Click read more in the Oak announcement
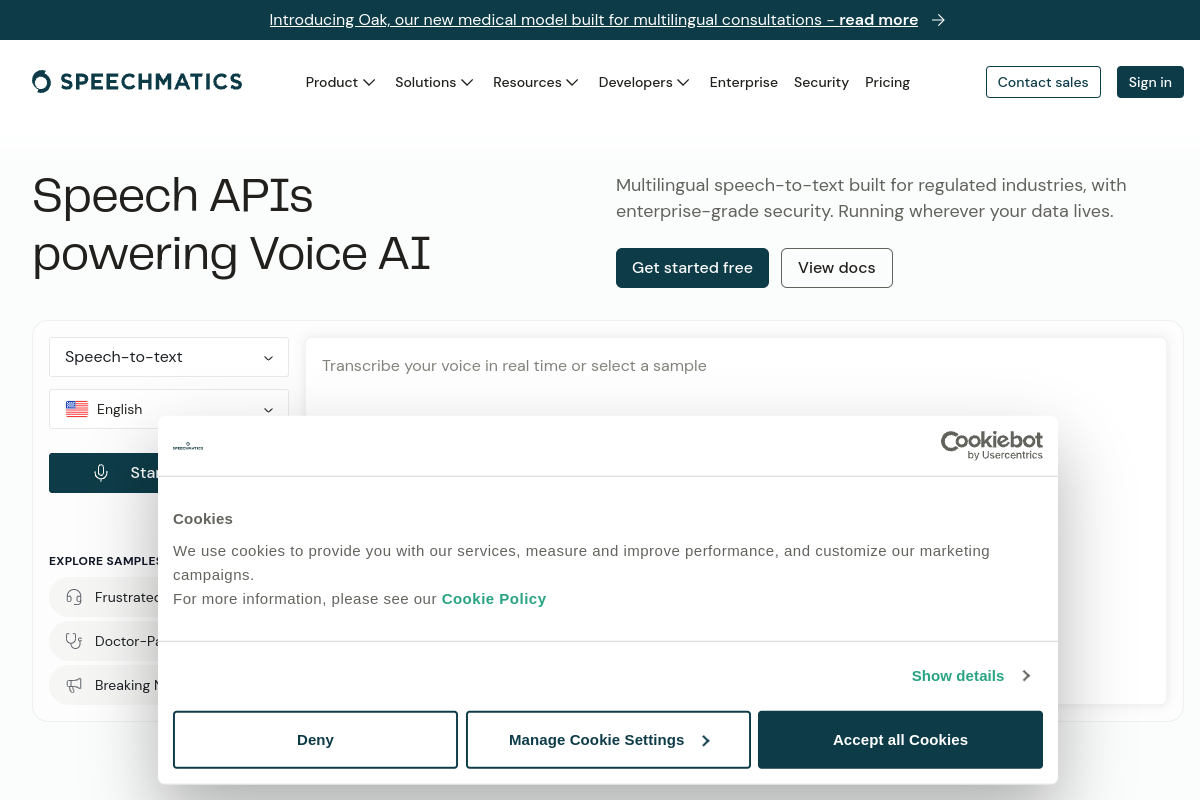Screen dimensions: 1200x800 878,20
